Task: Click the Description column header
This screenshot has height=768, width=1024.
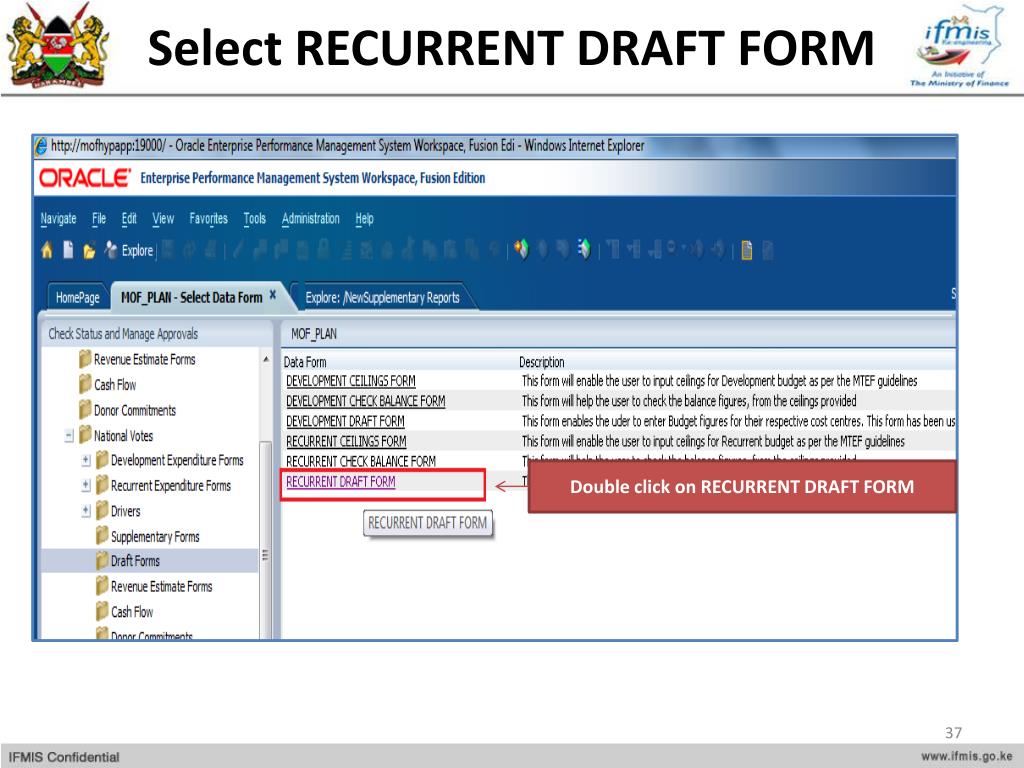Action: (x=541, y=362)
